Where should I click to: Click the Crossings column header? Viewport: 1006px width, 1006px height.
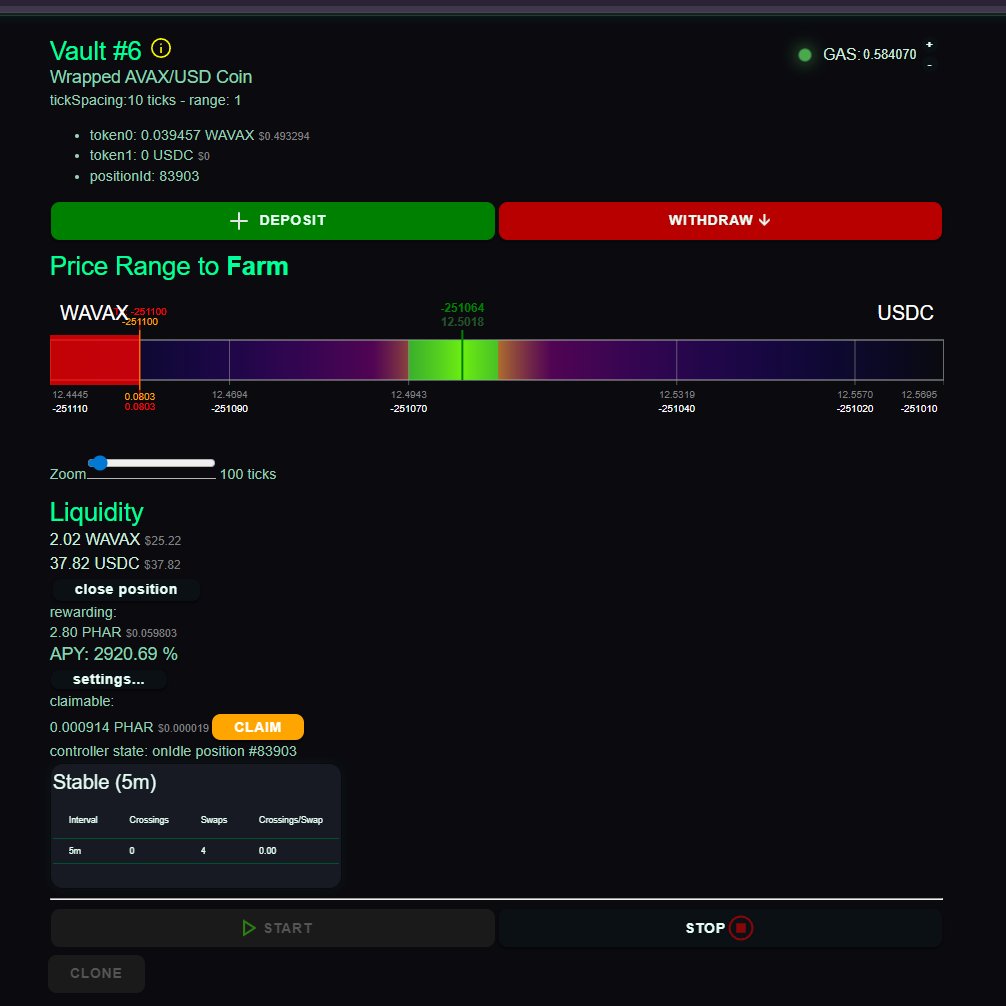tap(149, 820)
